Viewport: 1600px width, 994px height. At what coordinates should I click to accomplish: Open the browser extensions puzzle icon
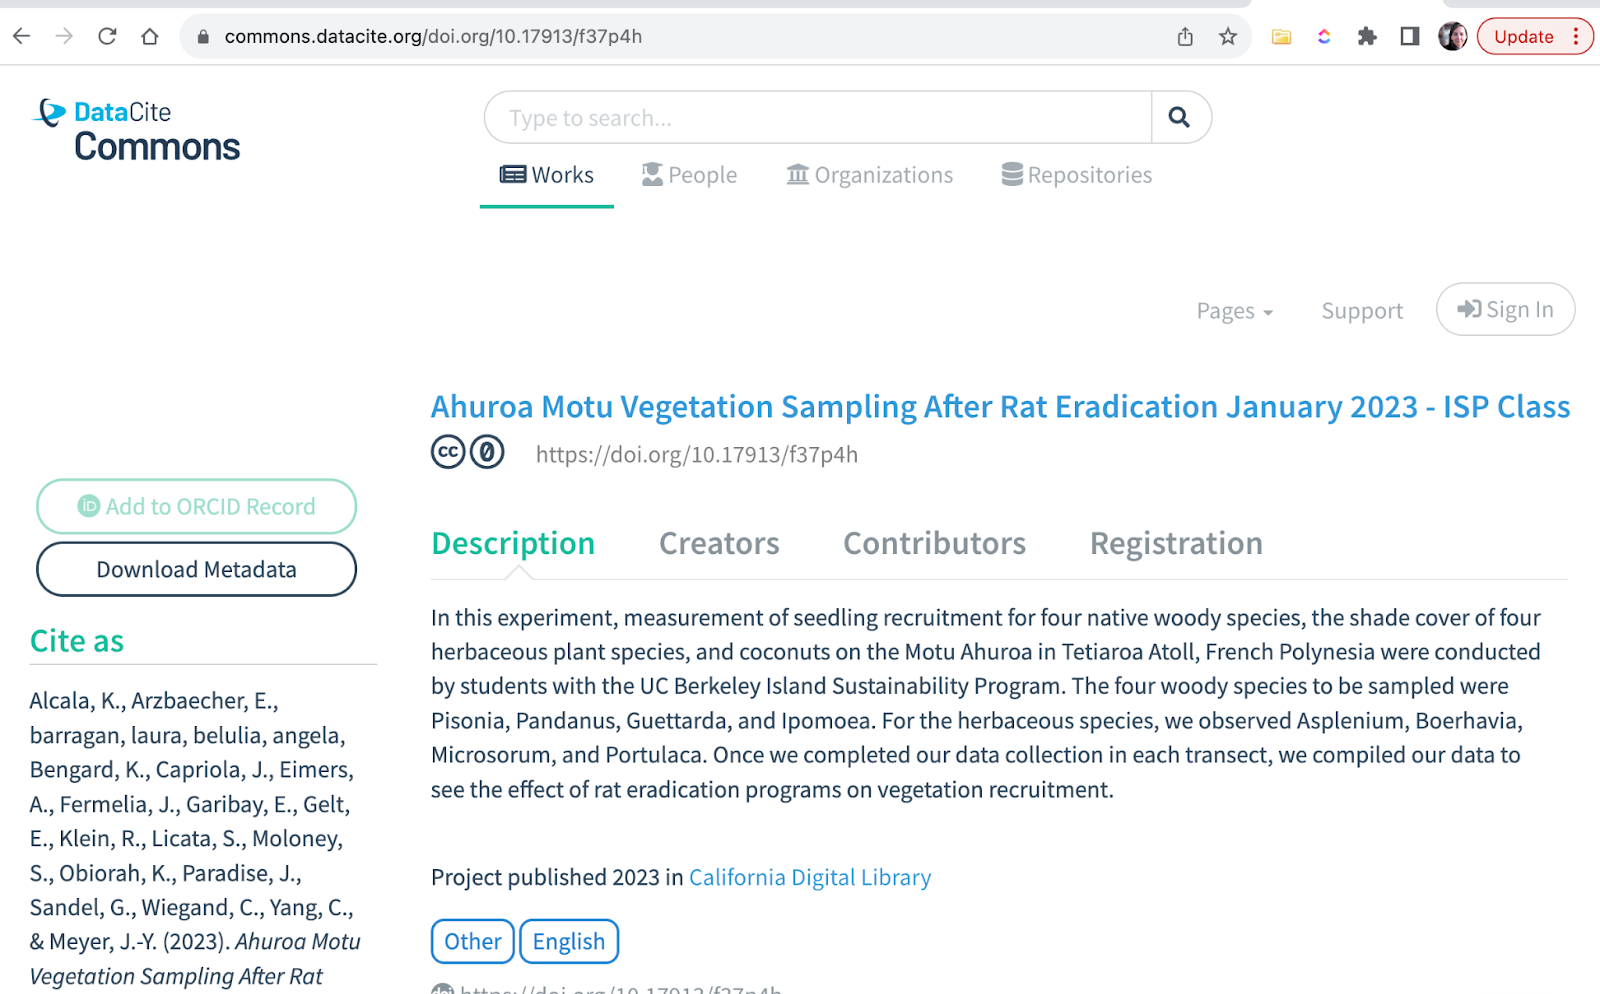point(1367,37)
